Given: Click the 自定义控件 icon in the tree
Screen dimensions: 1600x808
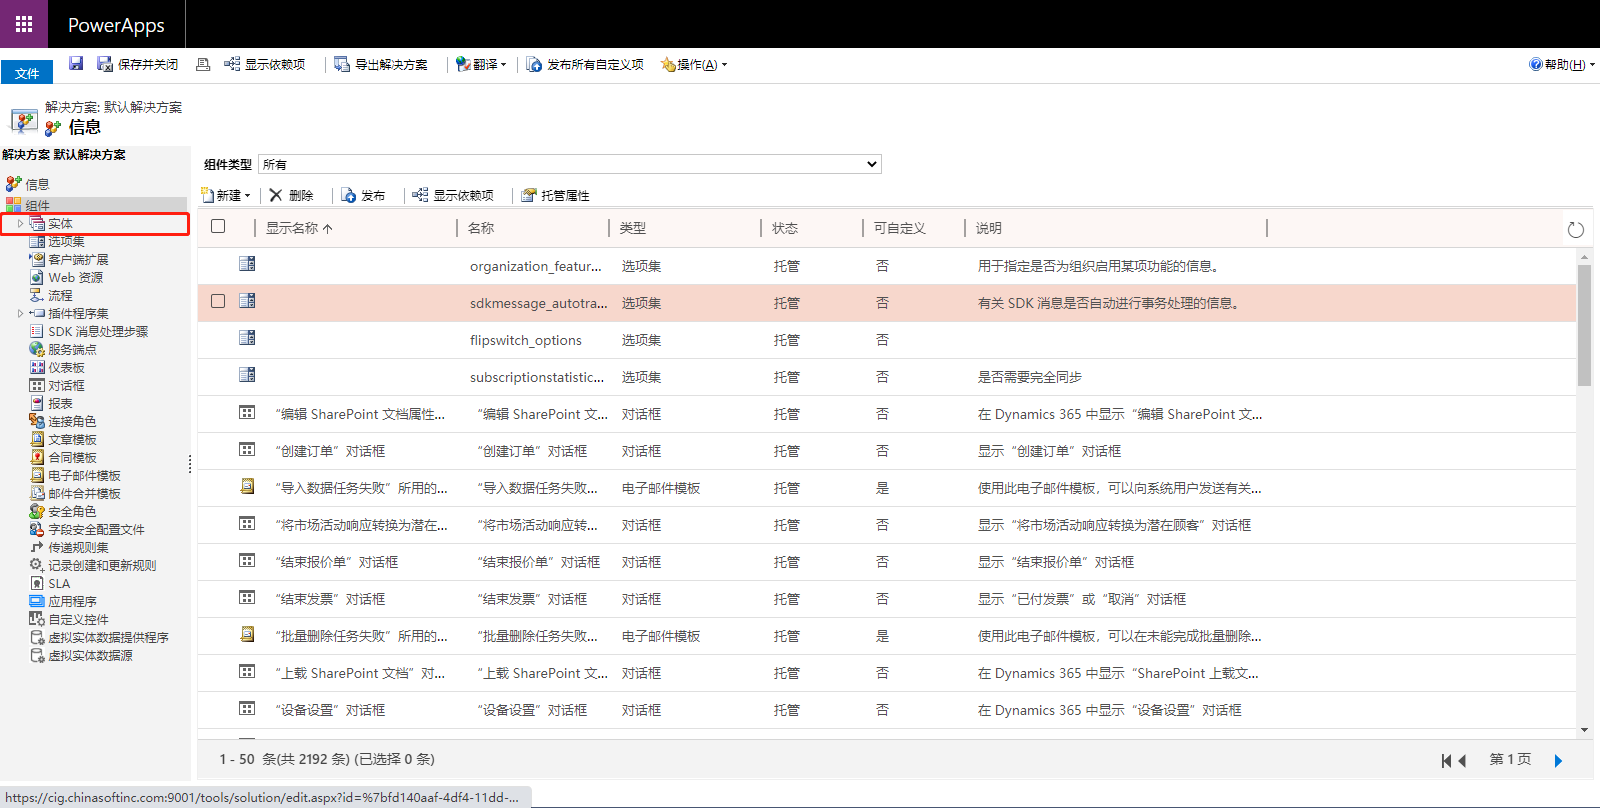Looking at the screenshot, I should click(37, 620).
